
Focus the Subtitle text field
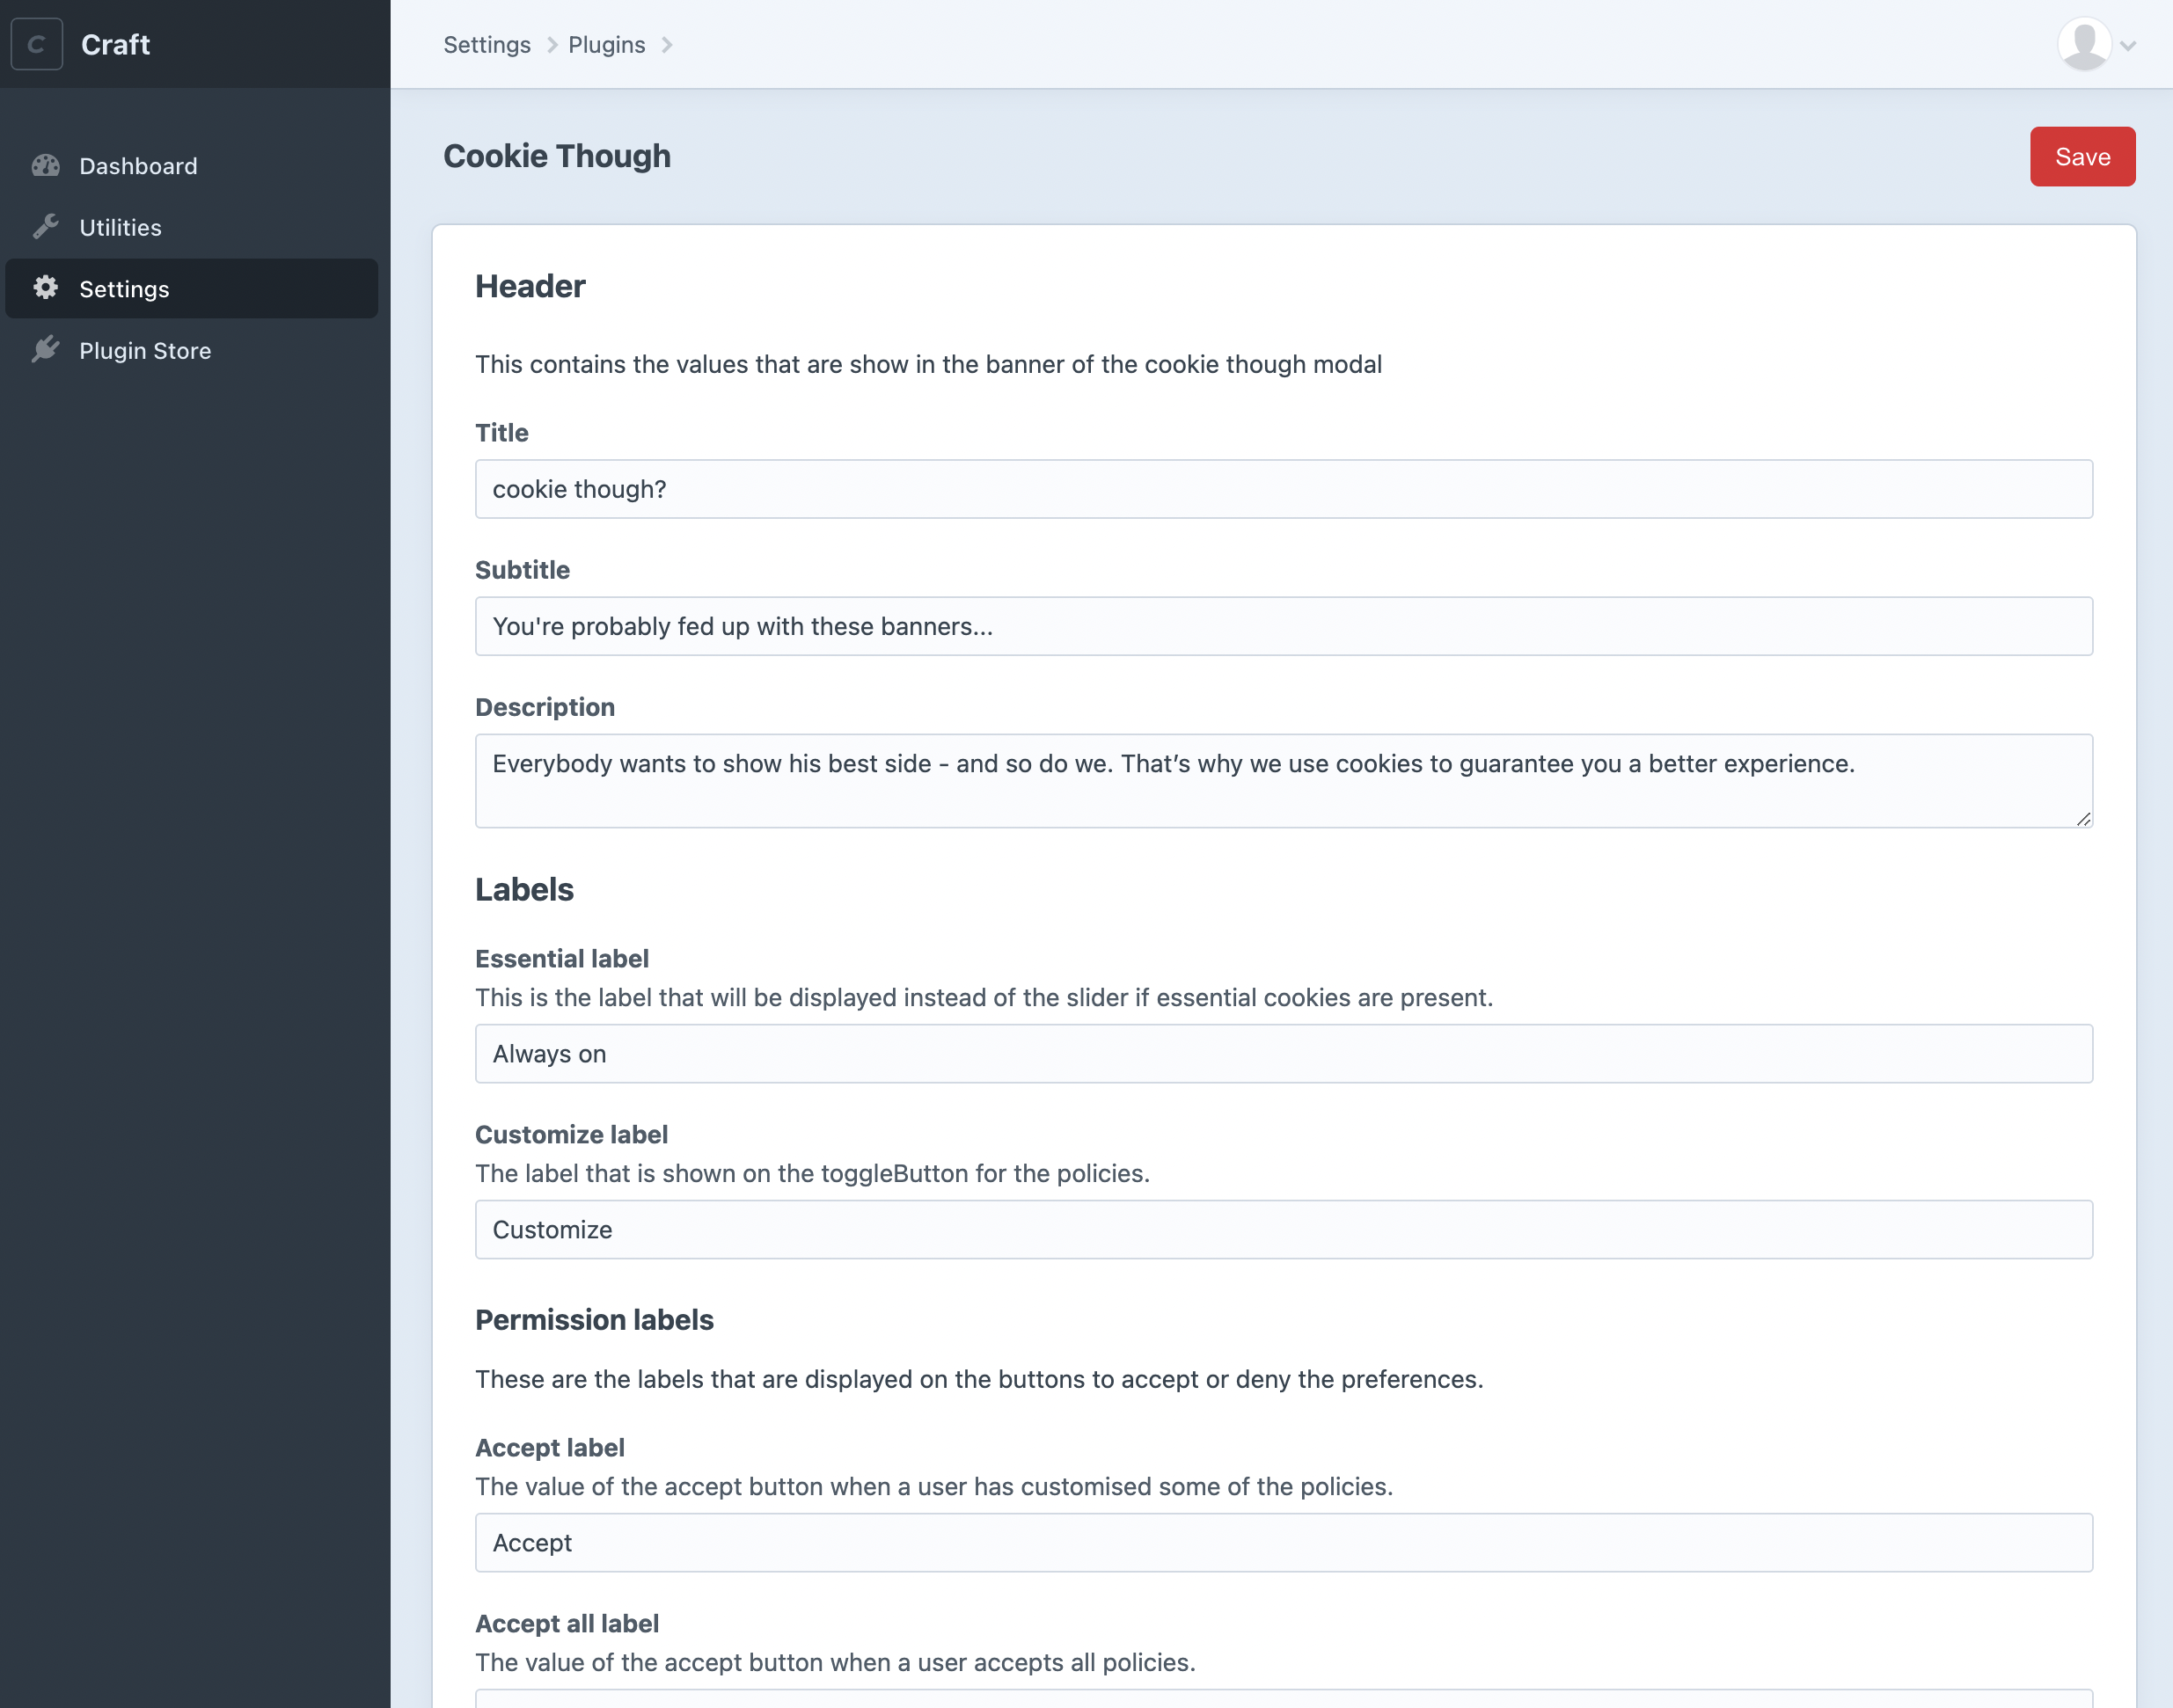pos(1283,626)
